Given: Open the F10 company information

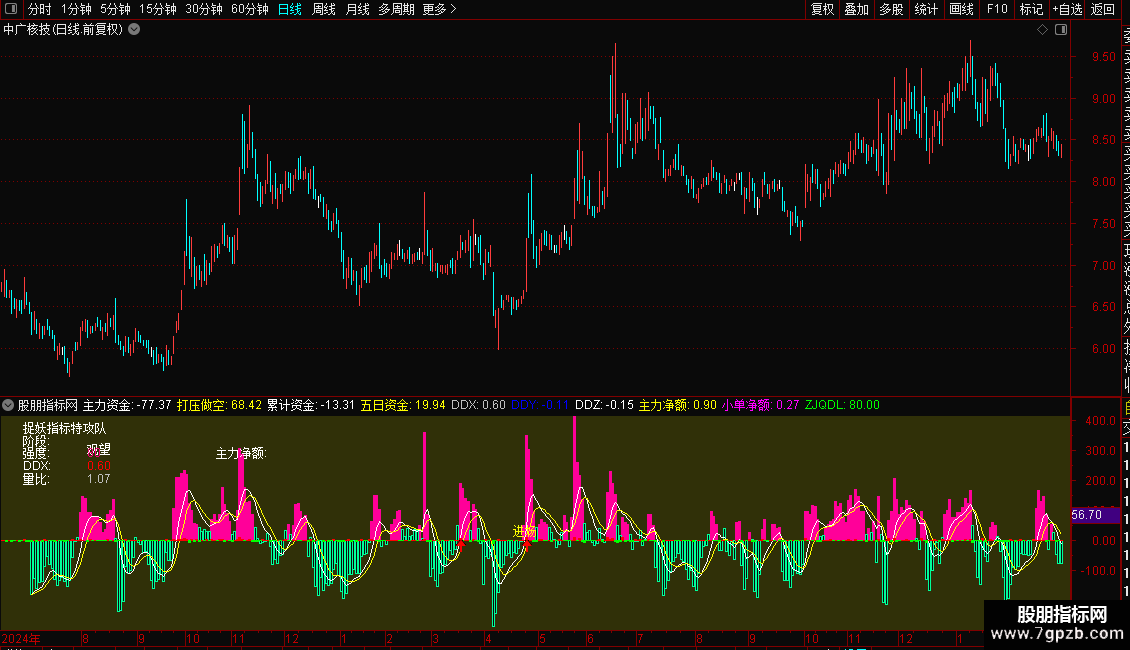Looking at the screenshot, I should (x=997, y=10).
